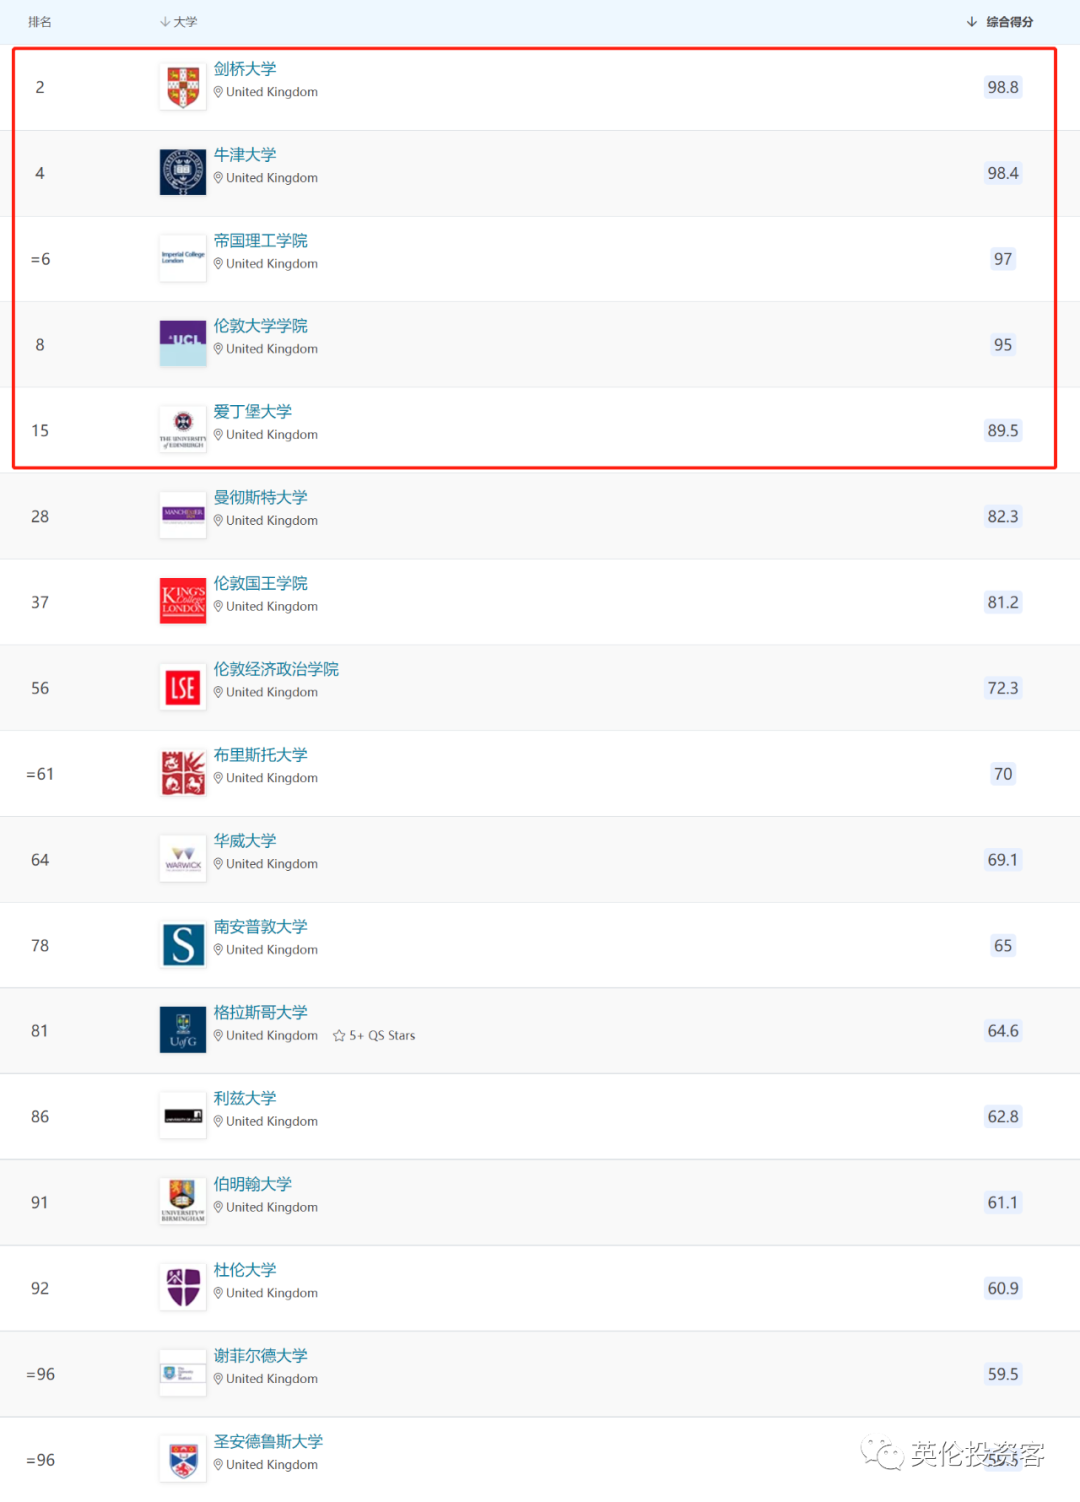Click rank =61 in the 布里斯托大学 row
Viewport: 1080px width, 1502px height.
[x=40, y=774]
